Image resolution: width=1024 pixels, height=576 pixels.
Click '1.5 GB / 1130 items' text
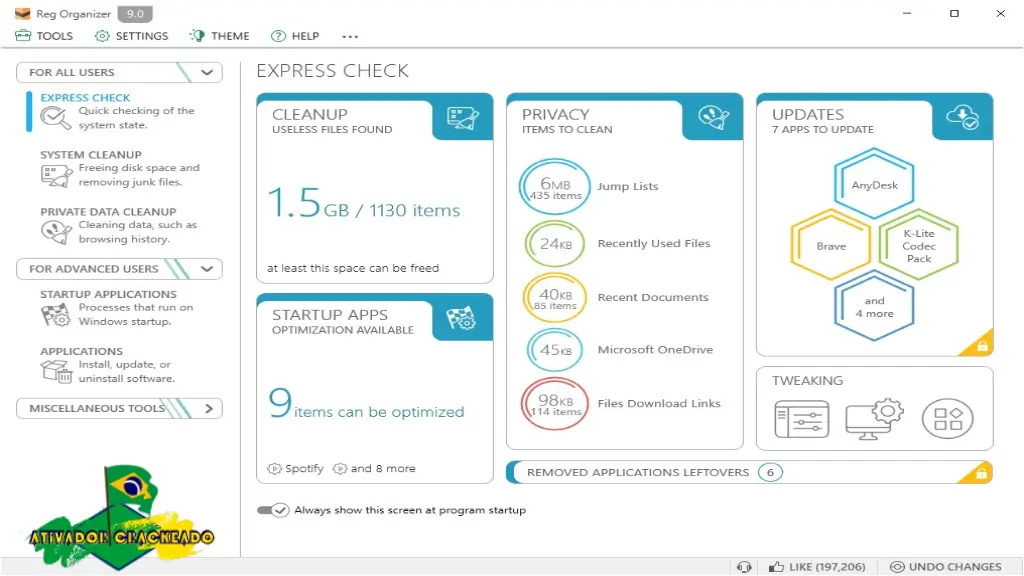pyautogui.click(x=364, y=202)
